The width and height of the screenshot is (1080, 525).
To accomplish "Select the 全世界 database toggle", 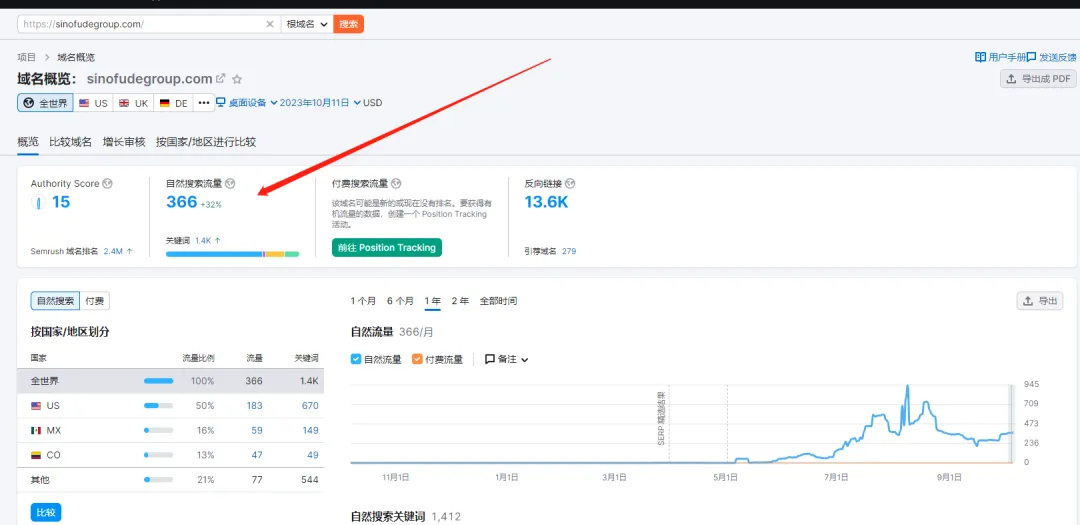I will 45,103.
